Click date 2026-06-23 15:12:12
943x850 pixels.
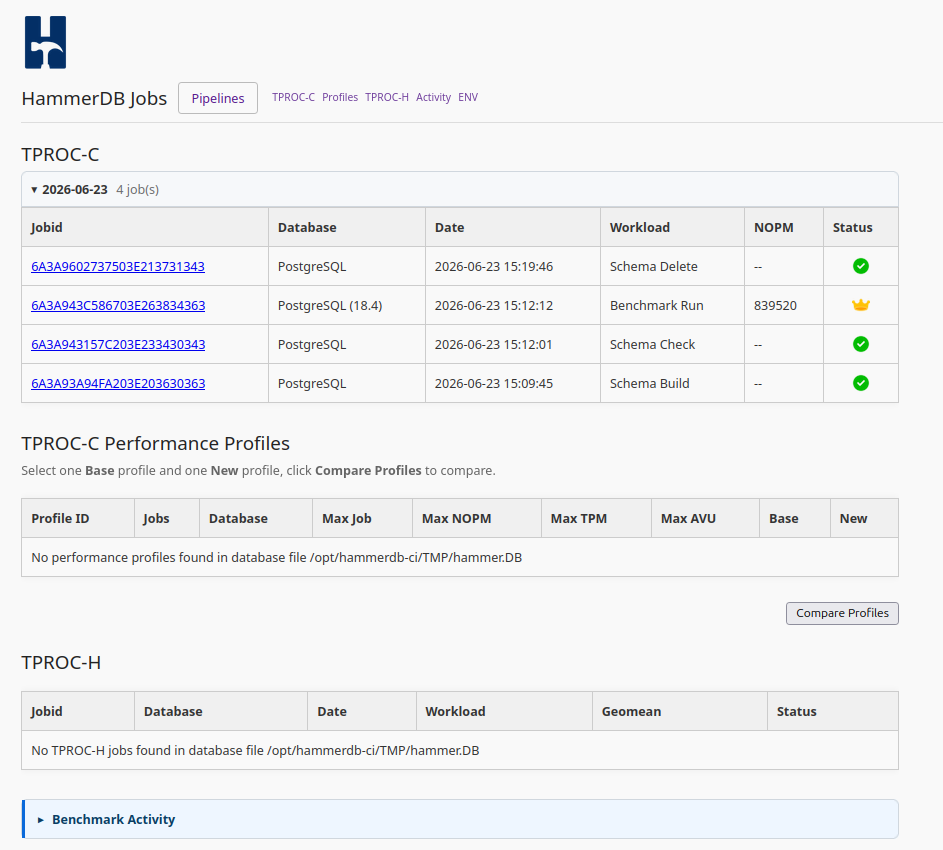click(x=494, y=306)
